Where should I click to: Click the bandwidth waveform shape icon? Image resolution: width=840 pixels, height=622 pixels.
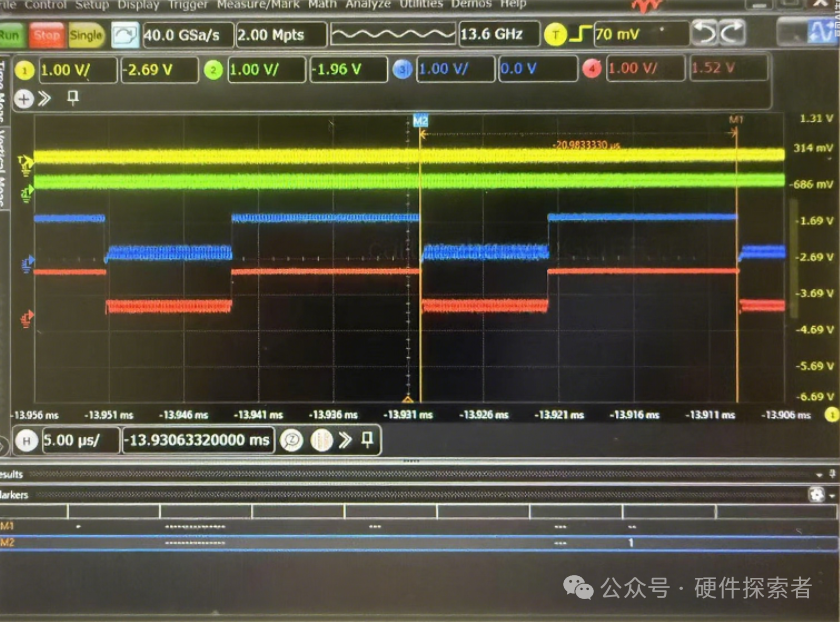point(393,34)
